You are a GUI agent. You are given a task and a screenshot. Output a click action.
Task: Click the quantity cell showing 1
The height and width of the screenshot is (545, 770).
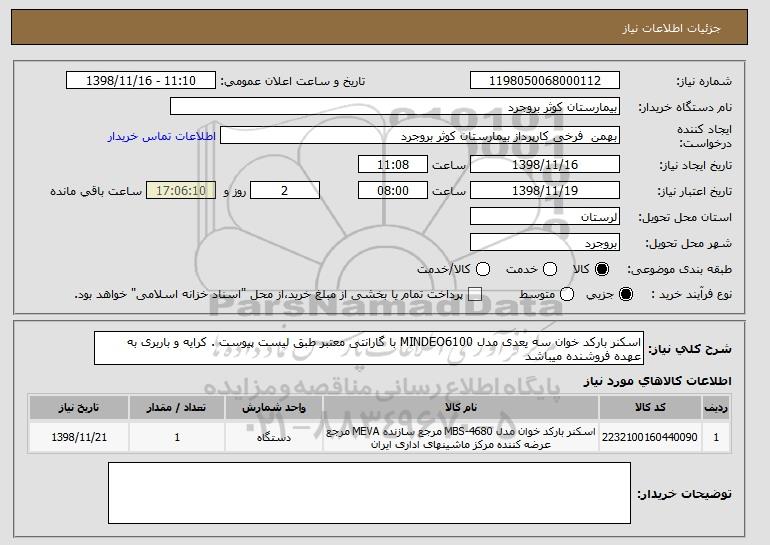(177, 437)
